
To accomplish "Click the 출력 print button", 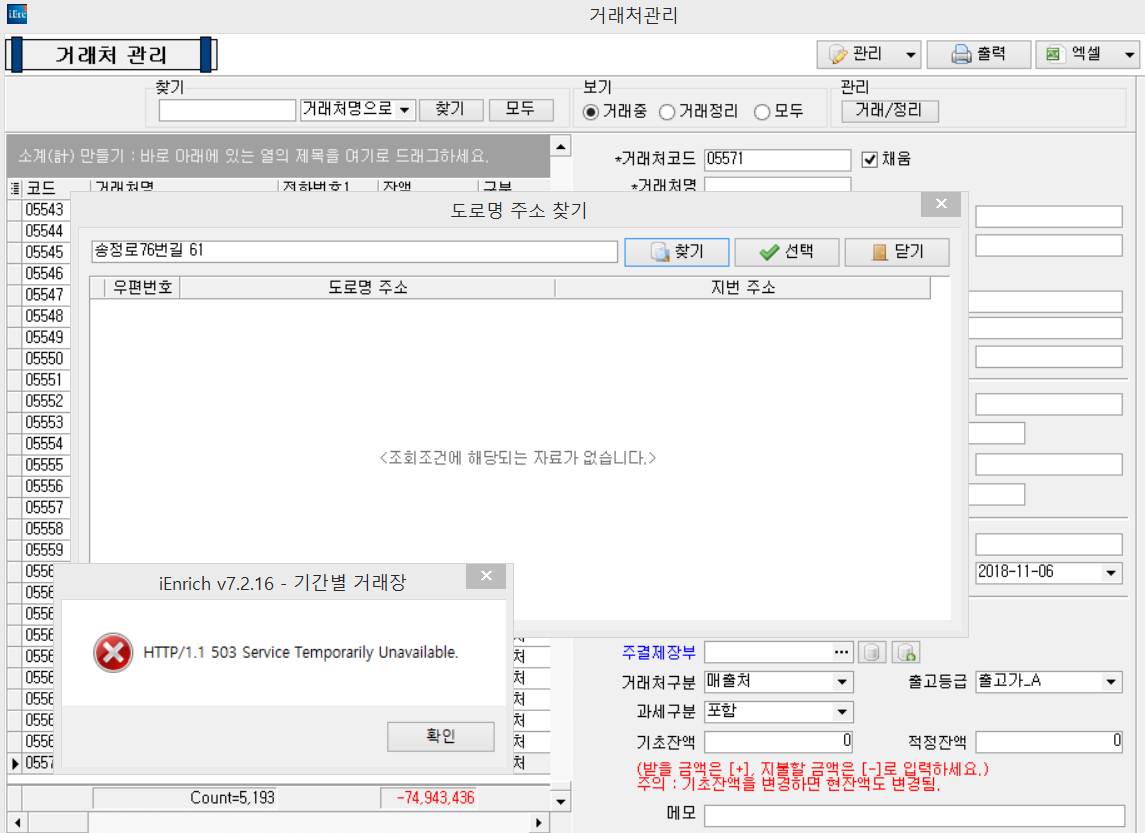I will click(x=977, y=54).
